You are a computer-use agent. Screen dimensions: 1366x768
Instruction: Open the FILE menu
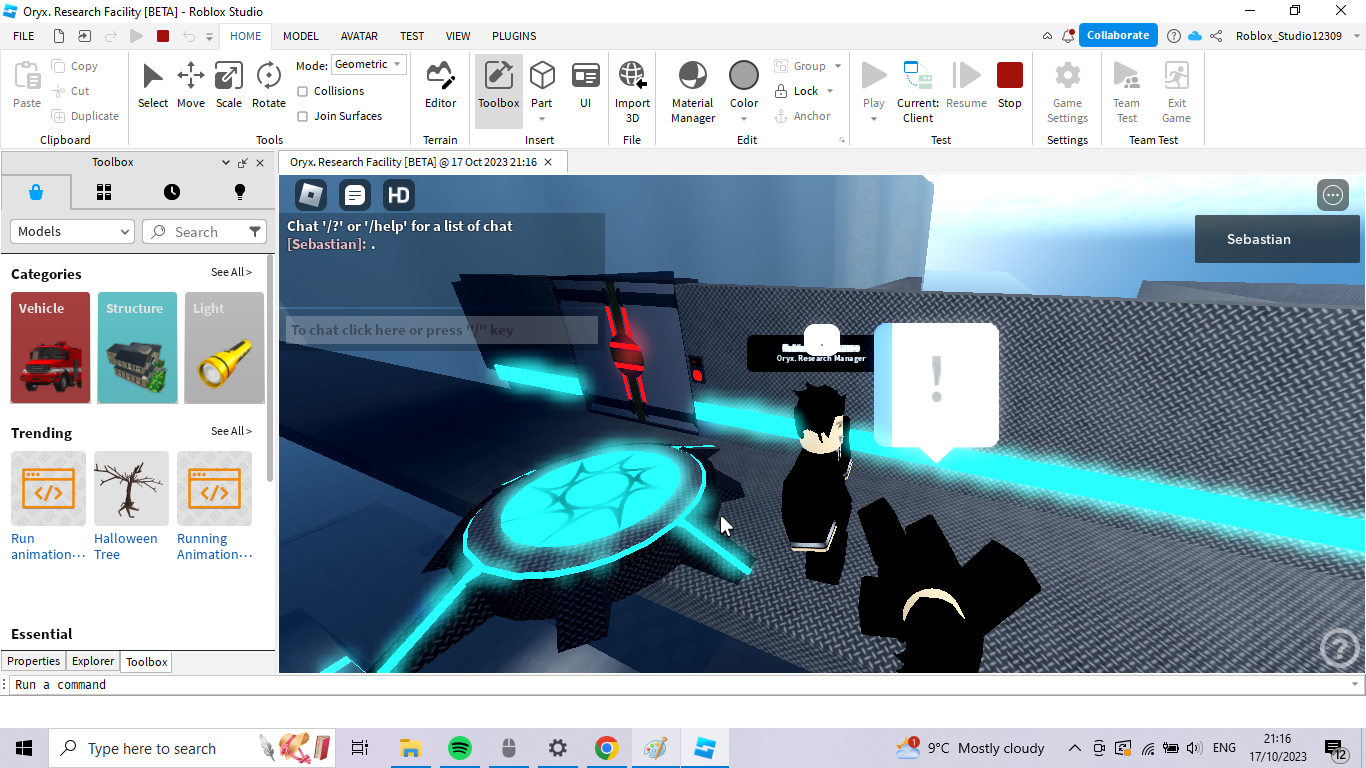click(x=24, y=36)
